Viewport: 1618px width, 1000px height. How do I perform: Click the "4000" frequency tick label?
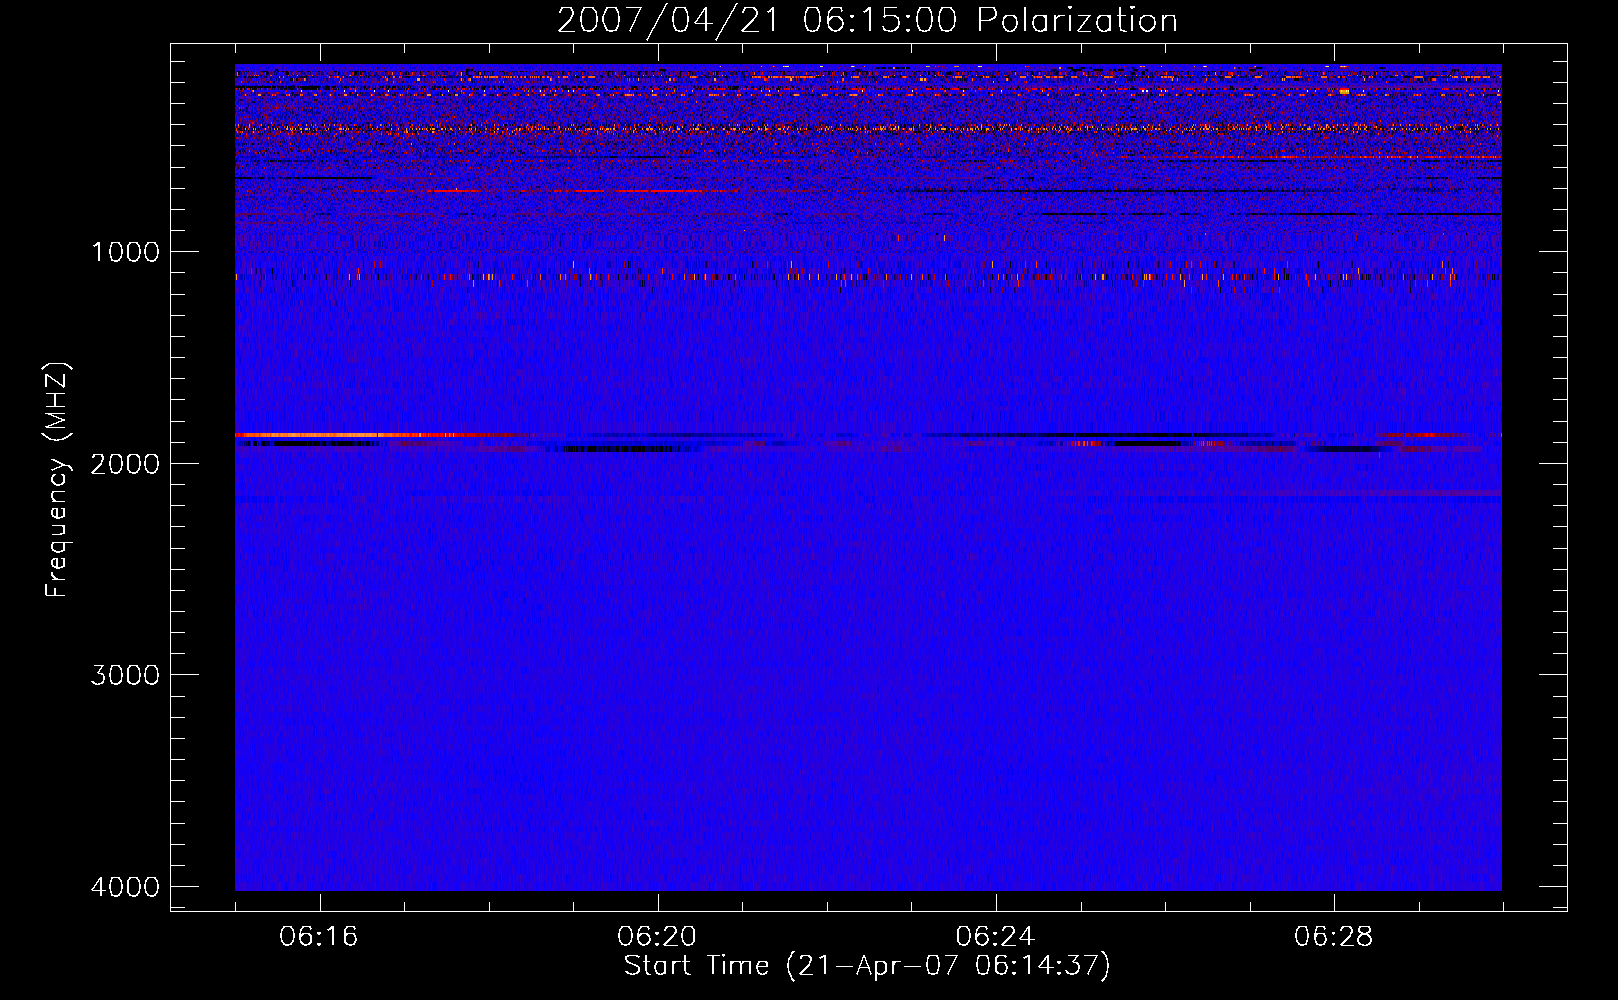[126, 886]
